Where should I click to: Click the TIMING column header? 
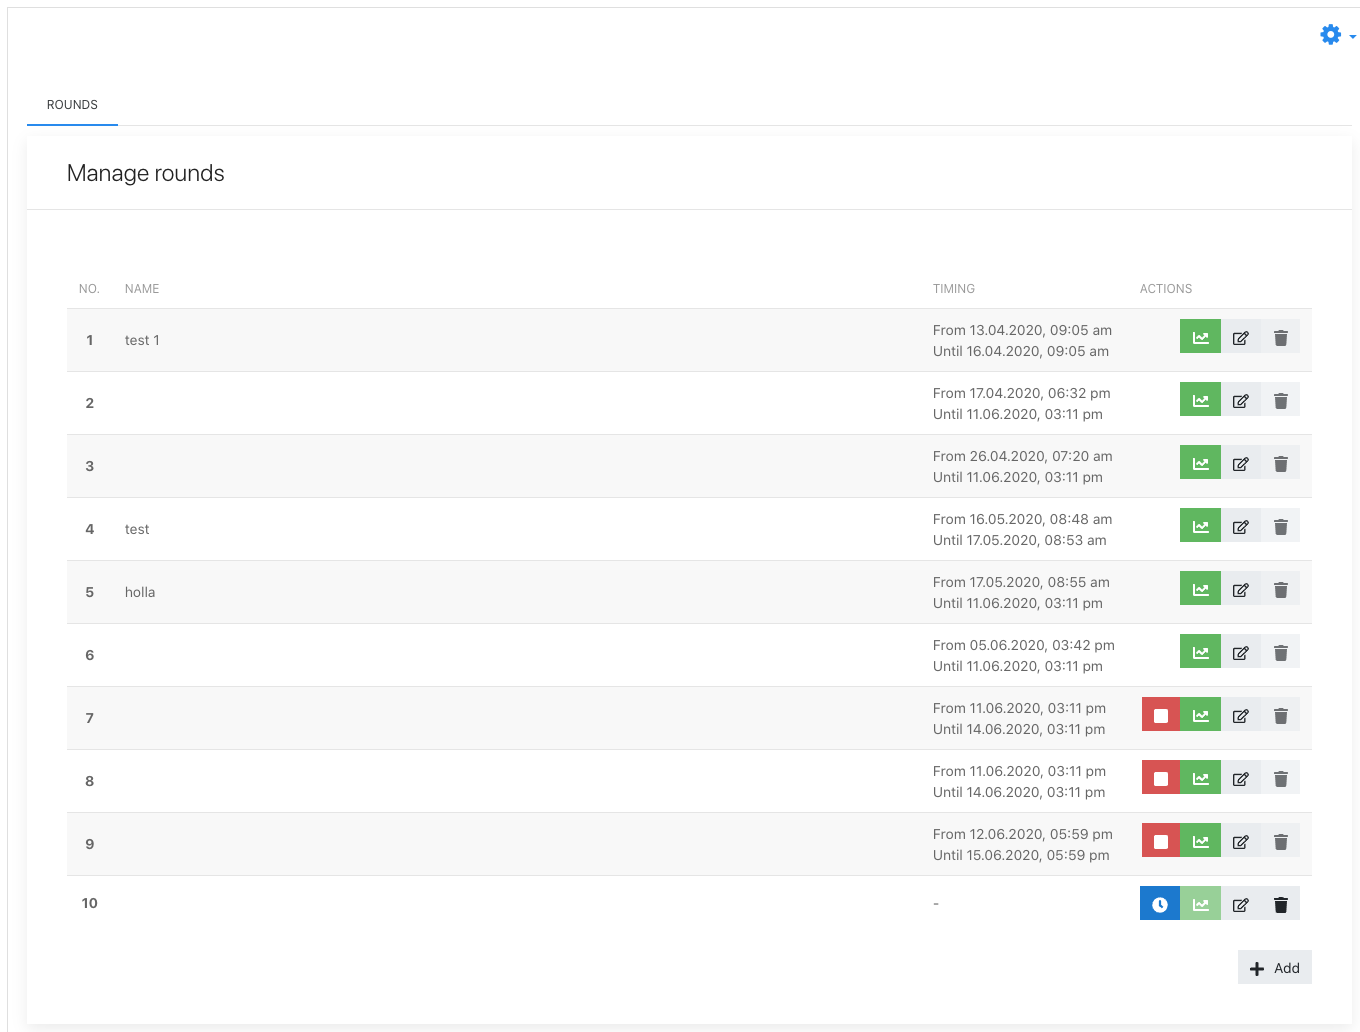pyautogui.click(x=954, y=289)
